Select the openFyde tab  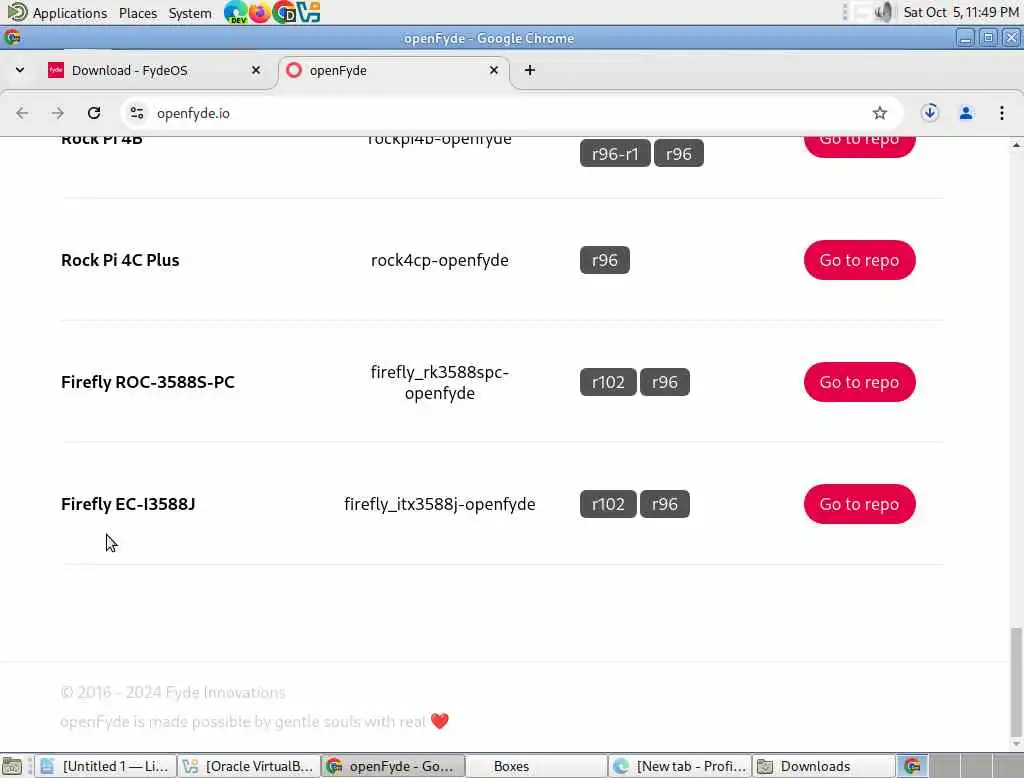click(394, 70)
